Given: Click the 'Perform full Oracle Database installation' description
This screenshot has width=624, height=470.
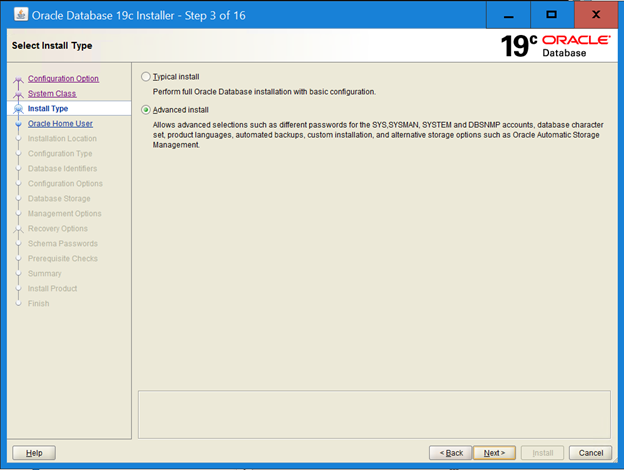Looking at the screenshot, I should click(264, 92).
